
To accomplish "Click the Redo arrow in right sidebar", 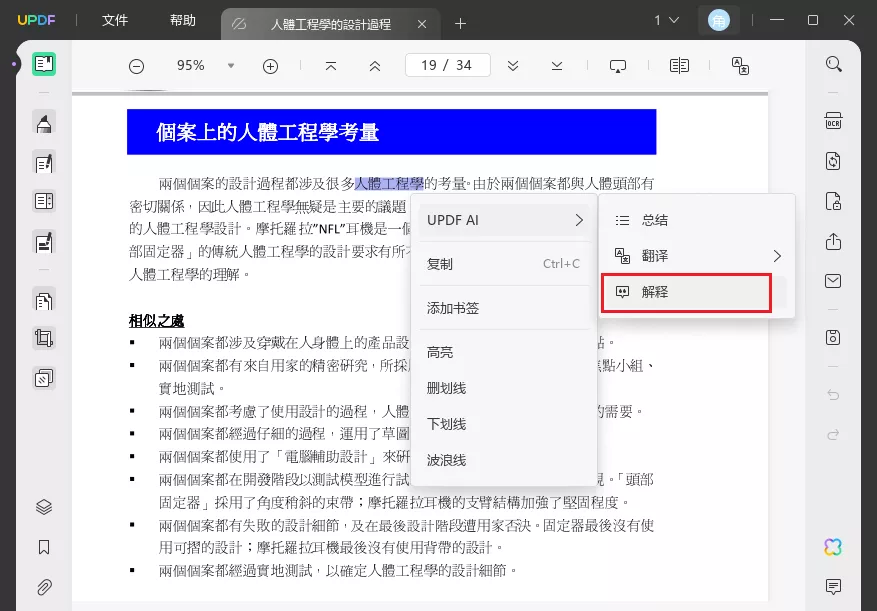I will (833, 434).
